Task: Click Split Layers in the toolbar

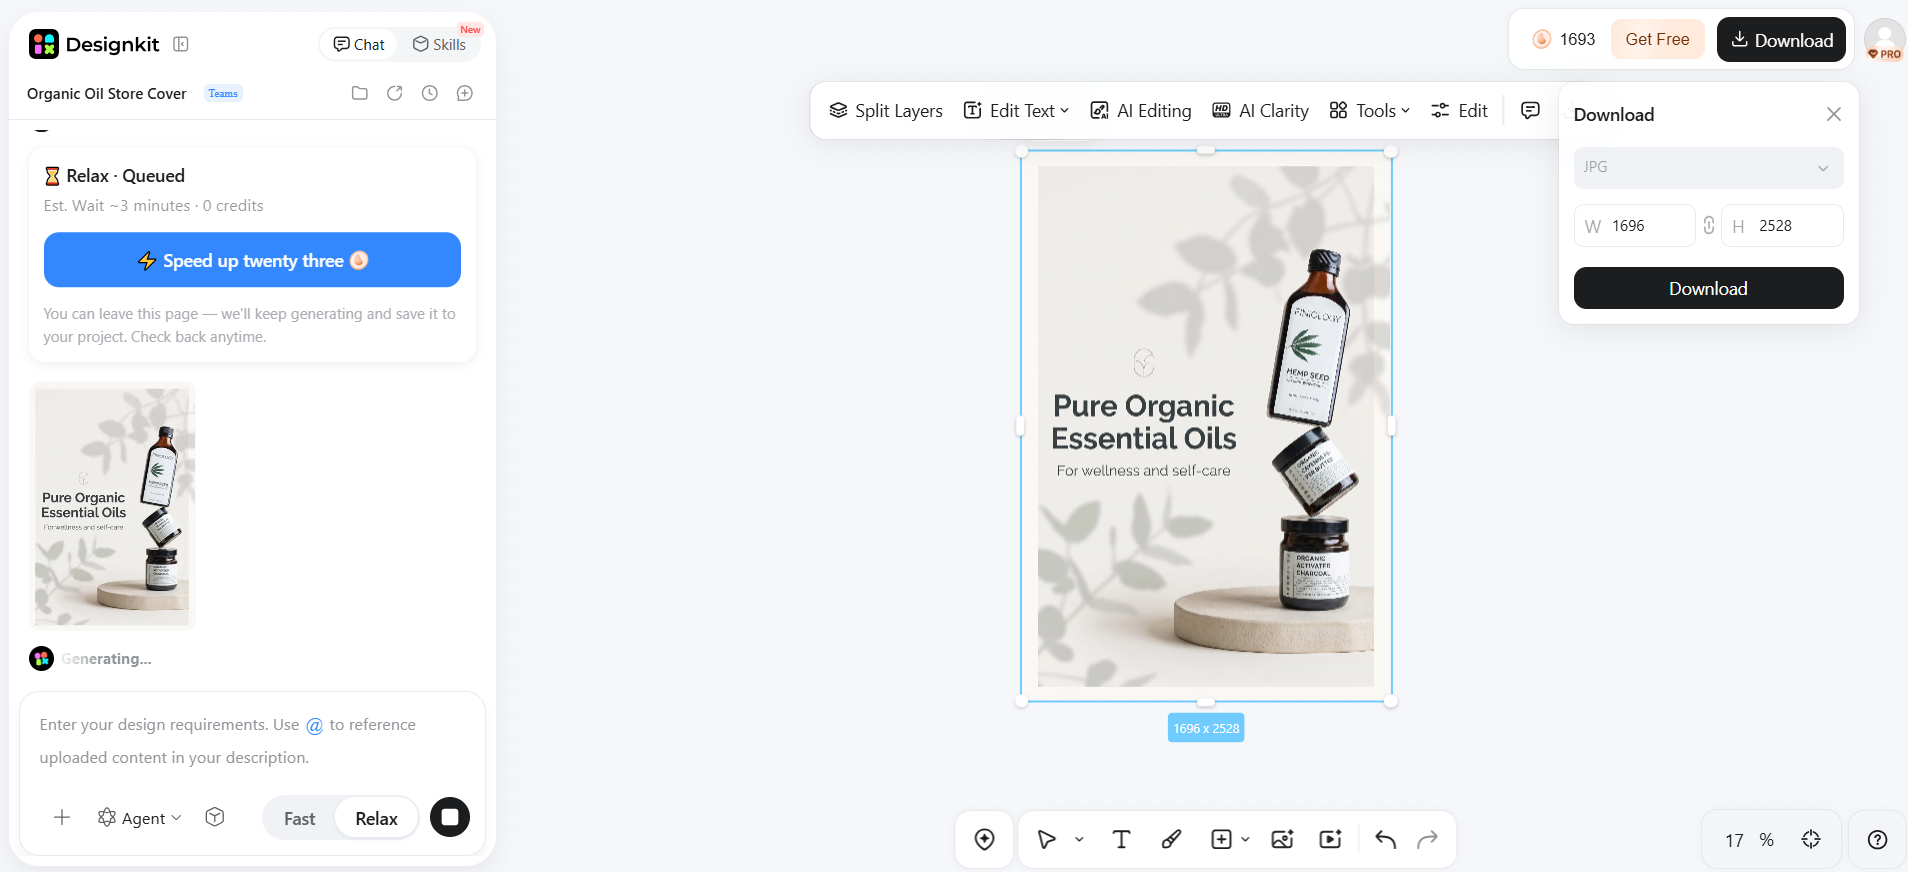Action: [885, 110]
